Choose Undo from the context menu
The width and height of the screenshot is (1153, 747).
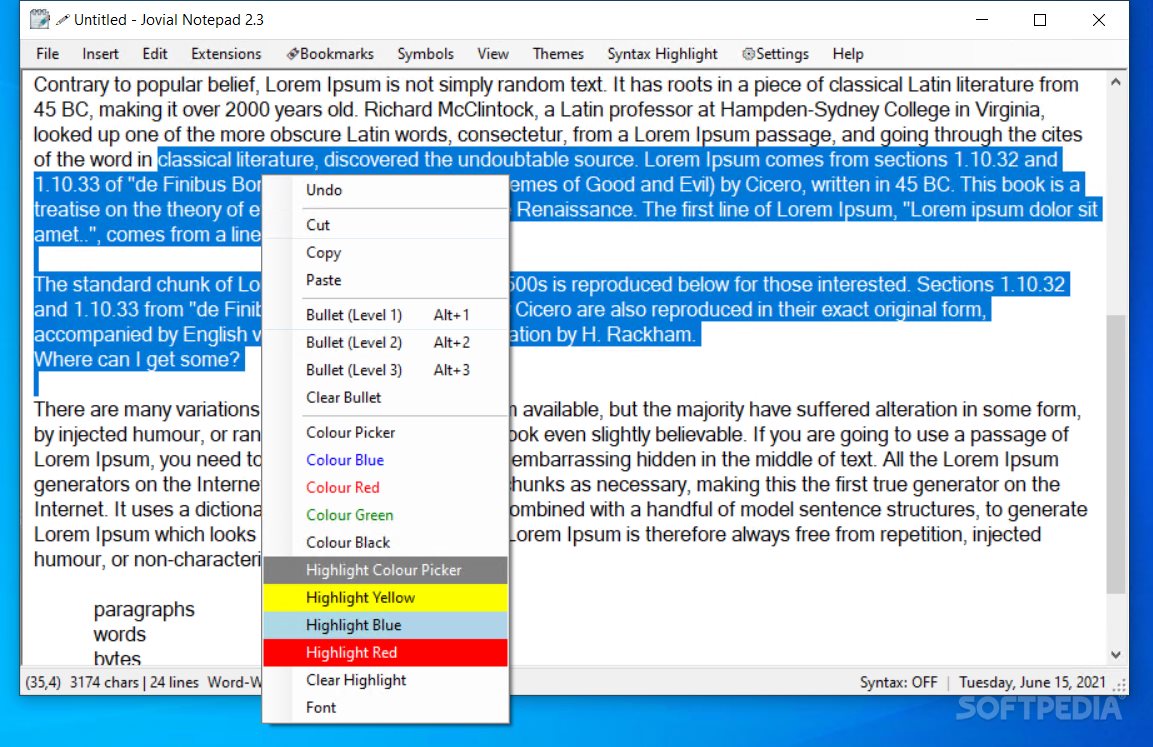point(385,190)
